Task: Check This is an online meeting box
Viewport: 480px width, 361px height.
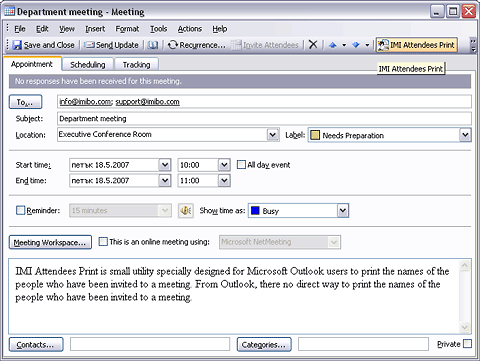Action: 103,241
